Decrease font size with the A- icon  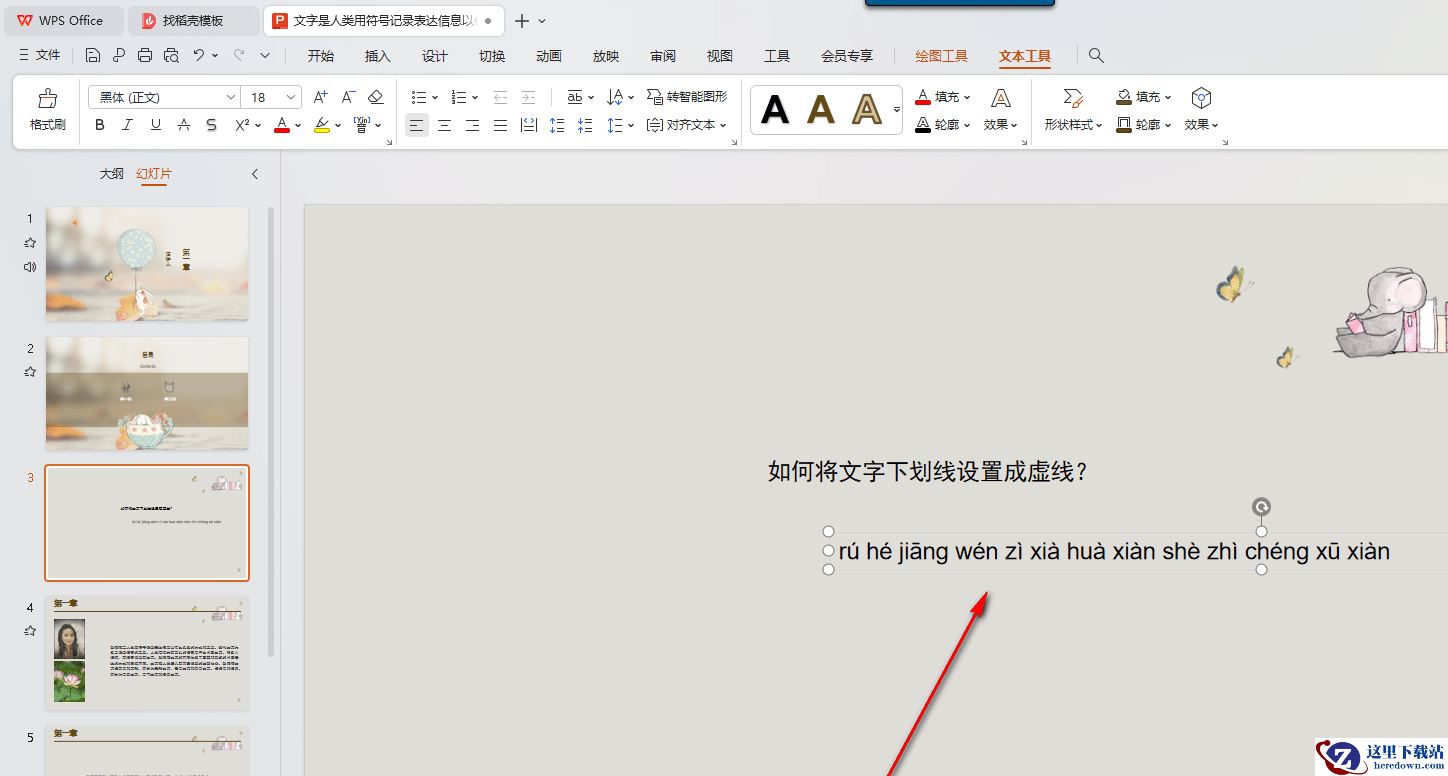[x=349, y=97]
